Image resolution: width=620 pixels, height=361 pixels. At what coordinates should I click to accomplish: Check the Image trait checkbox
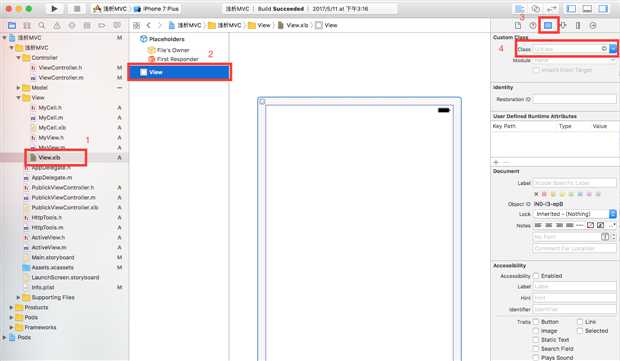tap(536, 331)
